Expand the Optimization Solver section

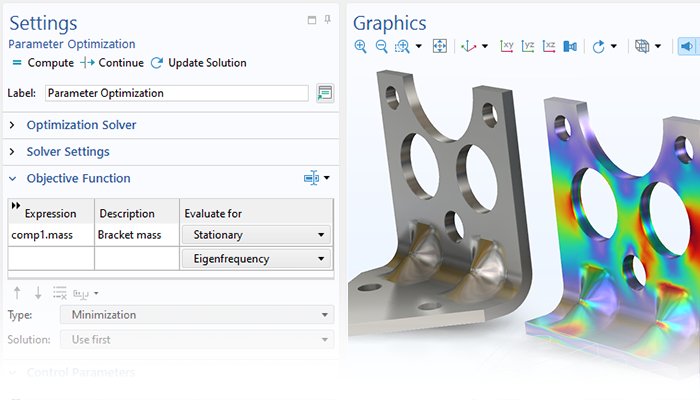tap(12, 125)
